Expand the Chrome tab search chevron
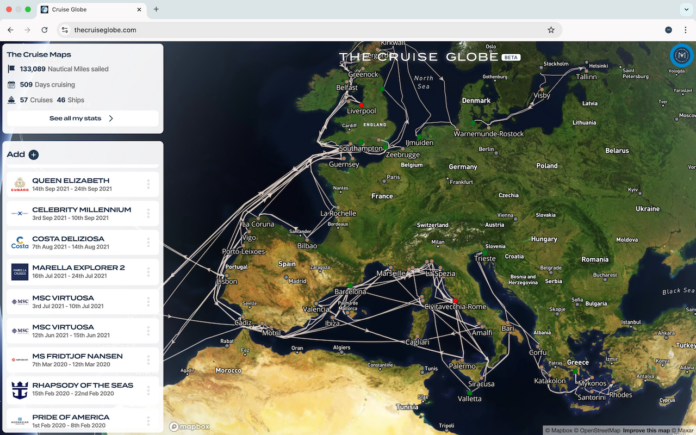The height and width of the screenshot is (435, 696). click(684, 9)
